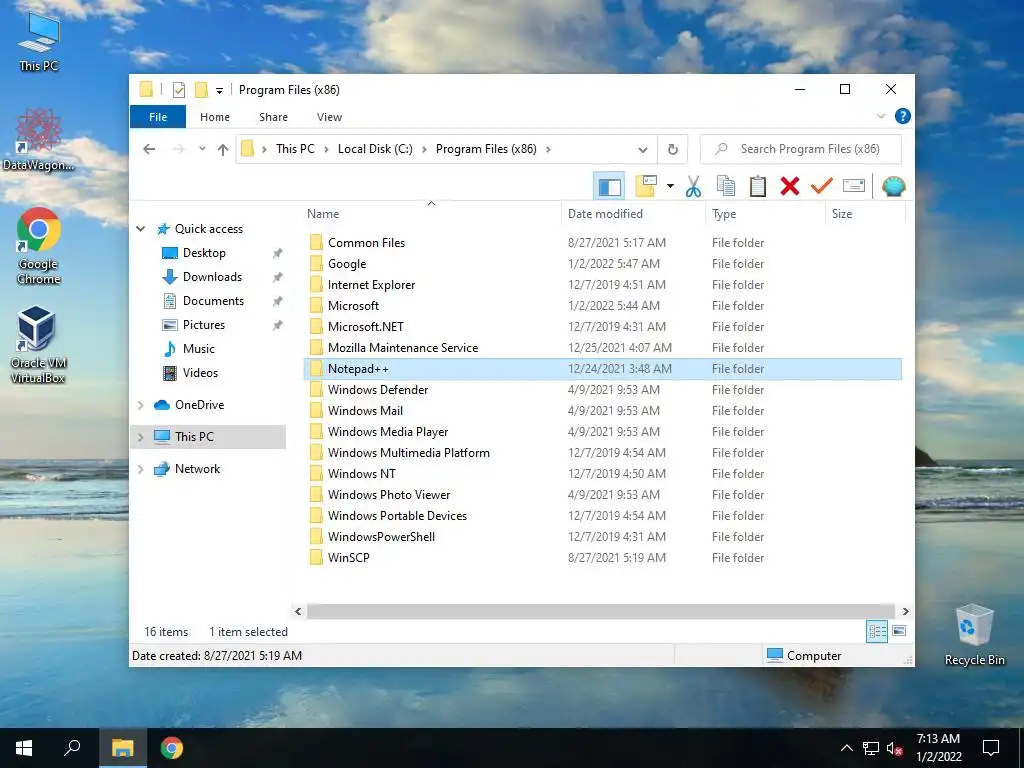Click the horizontal scrollbar track
The image size is (1024, 768).
(x=601, y=611)
